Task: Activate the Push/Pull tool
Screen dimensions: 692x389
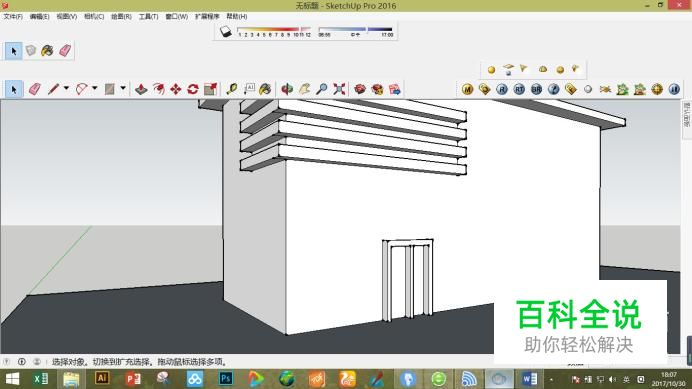Action: pos(141,89)
